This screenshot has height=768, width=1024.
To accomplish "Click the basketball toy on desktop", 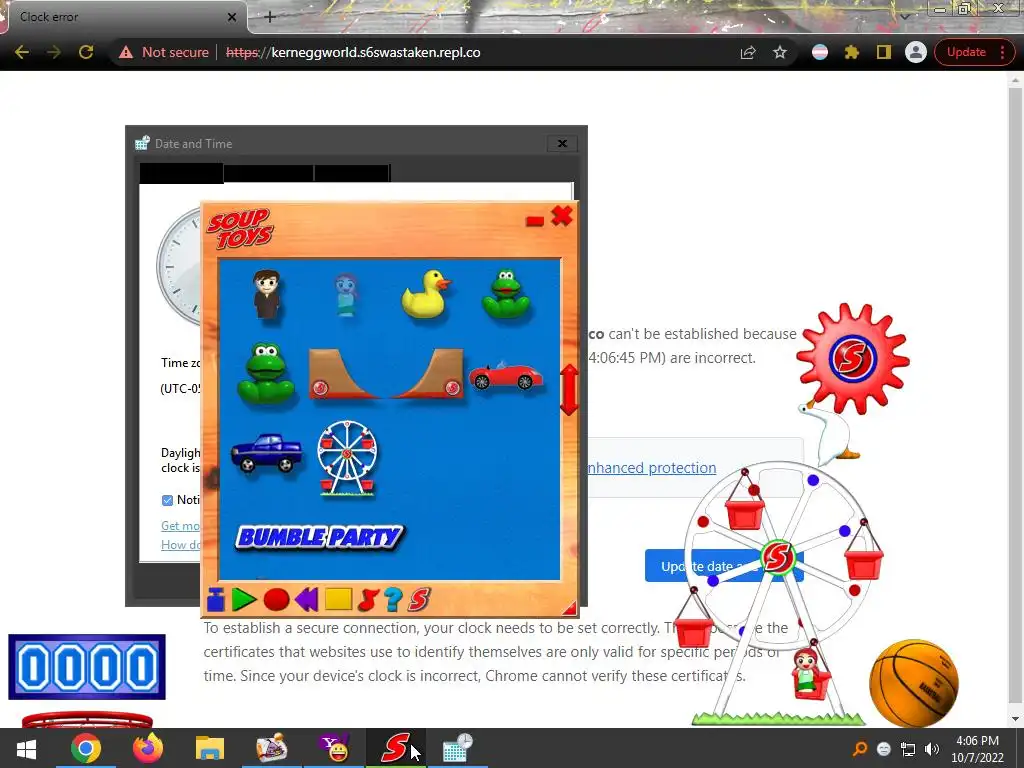I will click(x=914, y=683).
